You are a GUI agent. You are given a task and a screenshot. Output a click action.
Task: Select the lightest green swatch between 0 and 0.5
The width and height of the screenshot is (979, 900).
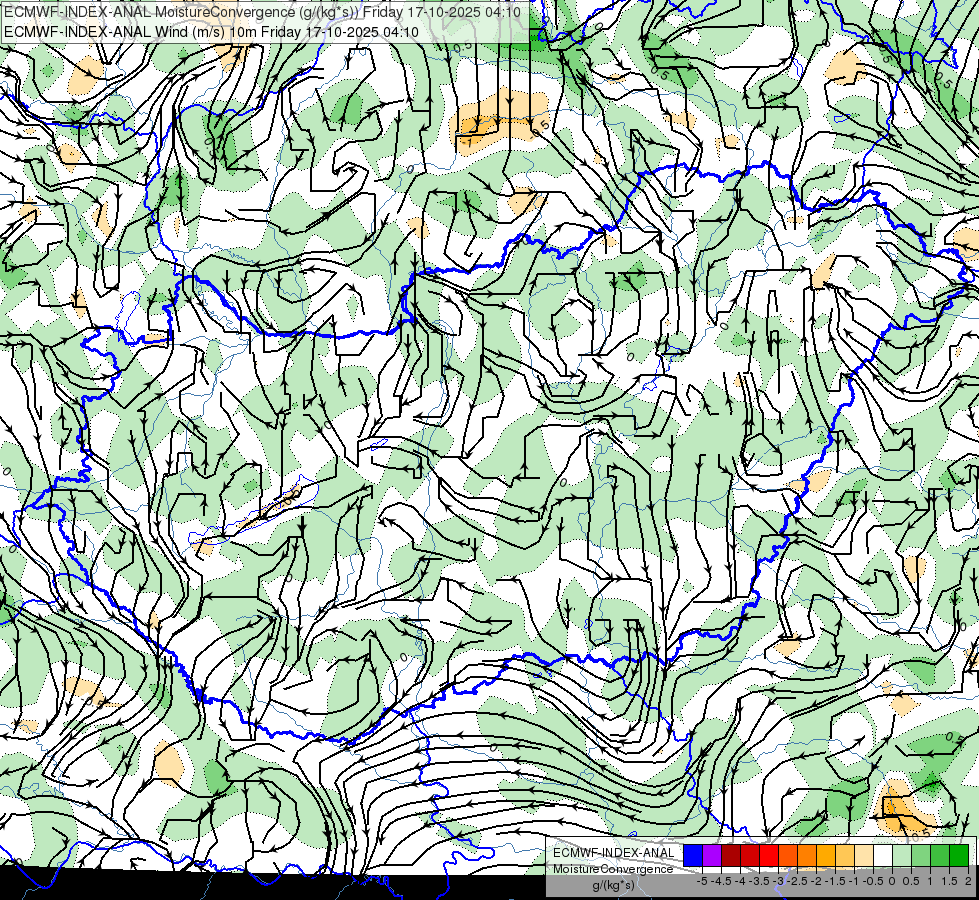pos(902,855)
